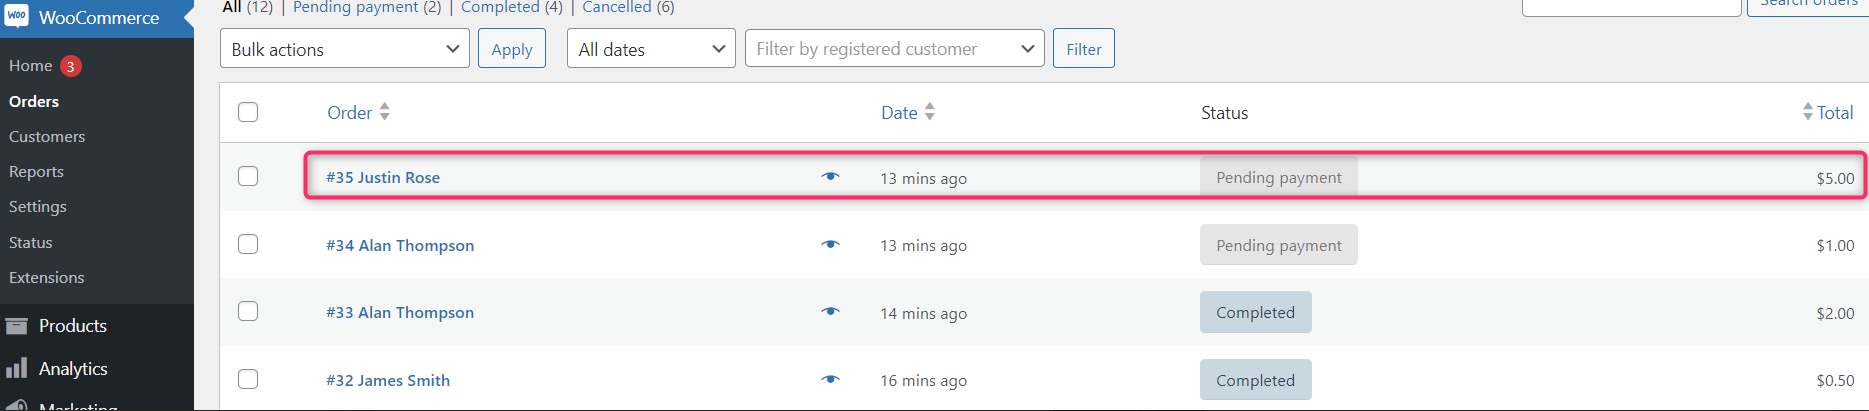This screenshot has height=411, width=1869.
Task: Expand the All dates dropdown
Action: (651, 48)
